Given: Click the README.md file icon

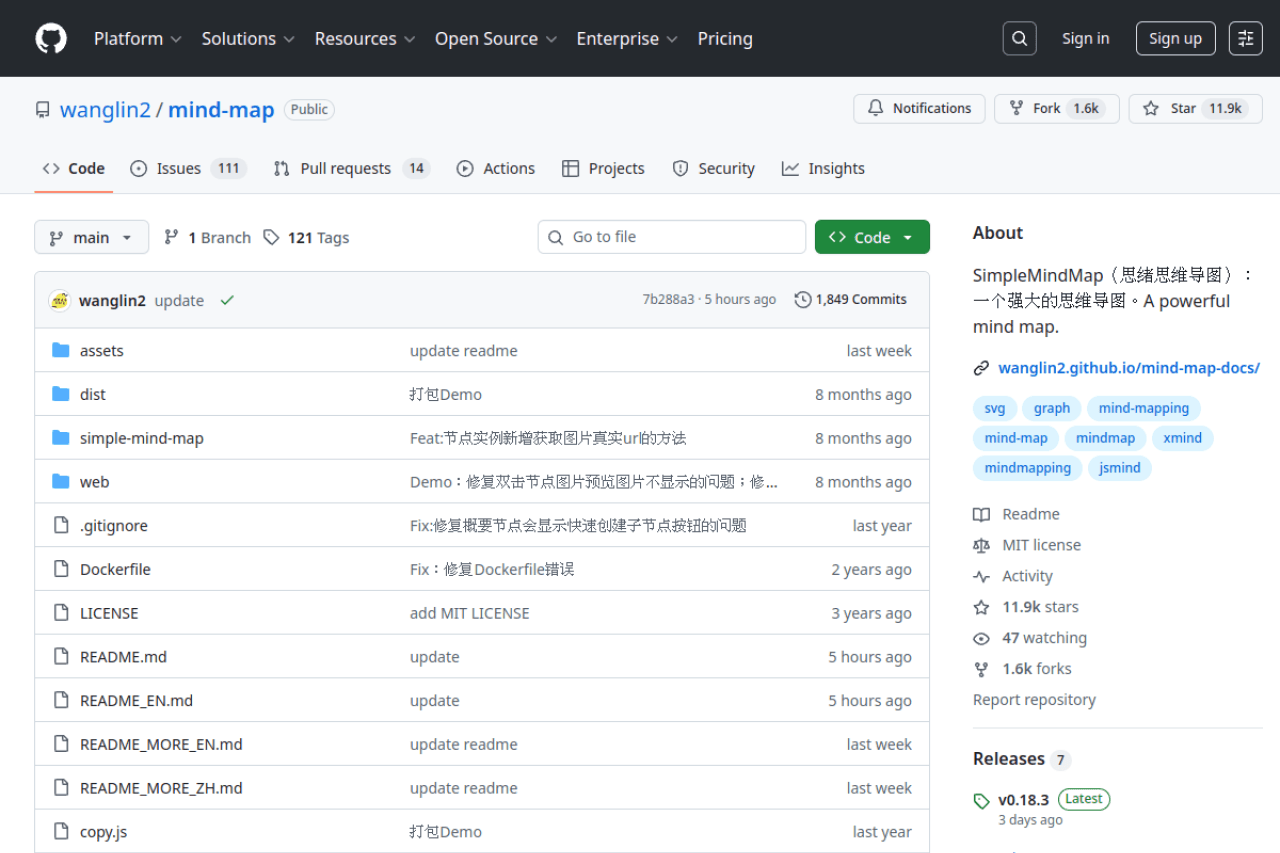Looking at the screenshot, I should [61, 656].
